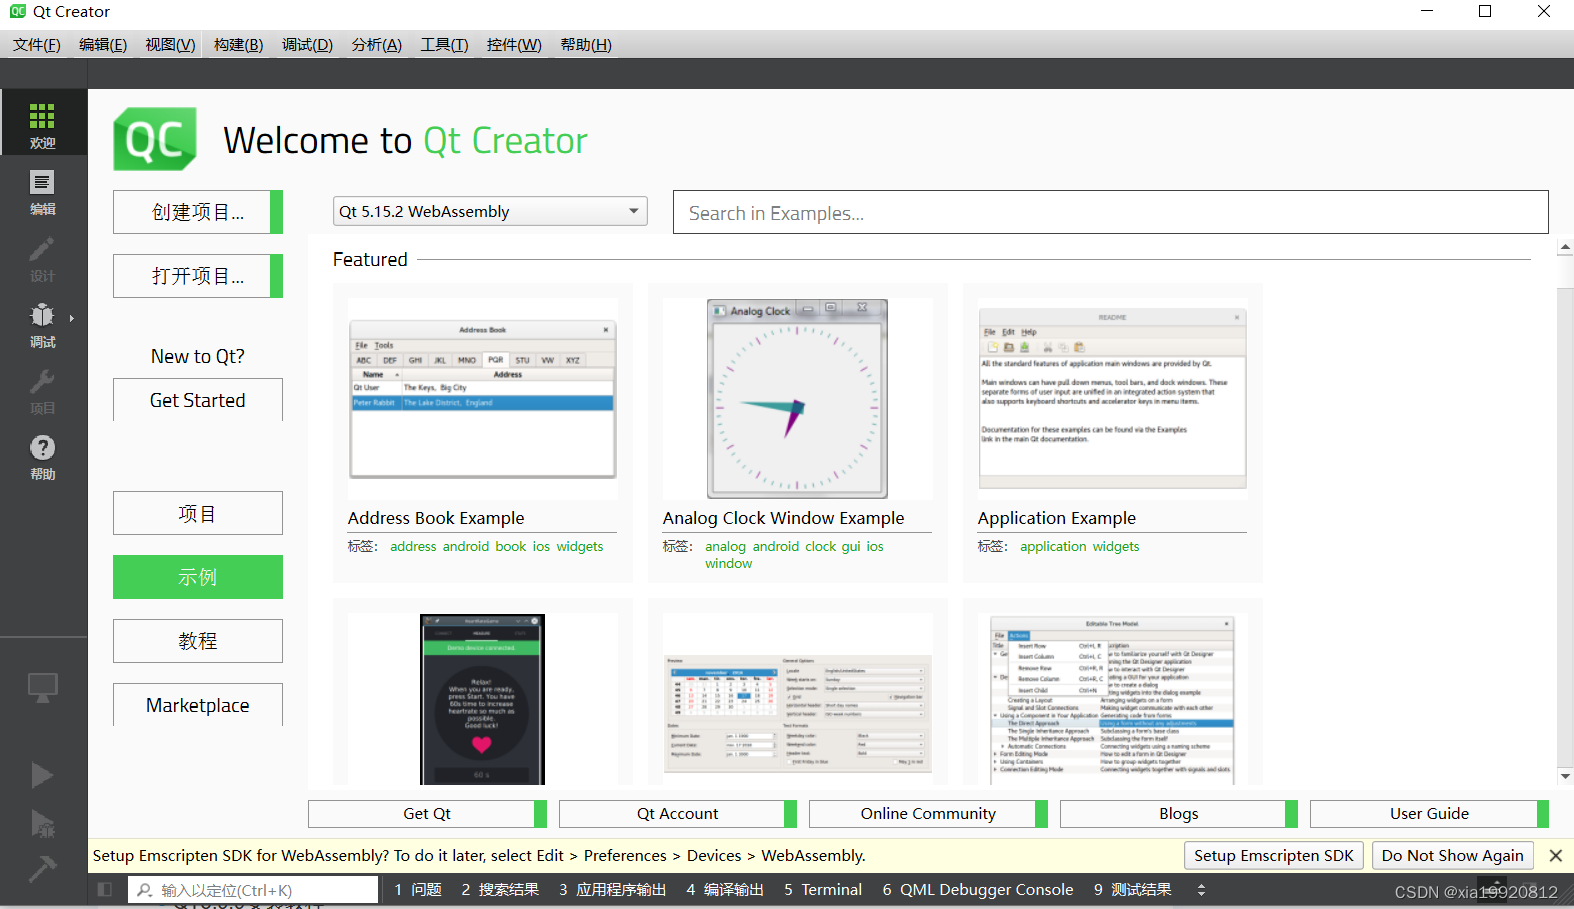Click the examples scrollbar down arrow
Screen dimensions: 1574x909
[1565, 776]
